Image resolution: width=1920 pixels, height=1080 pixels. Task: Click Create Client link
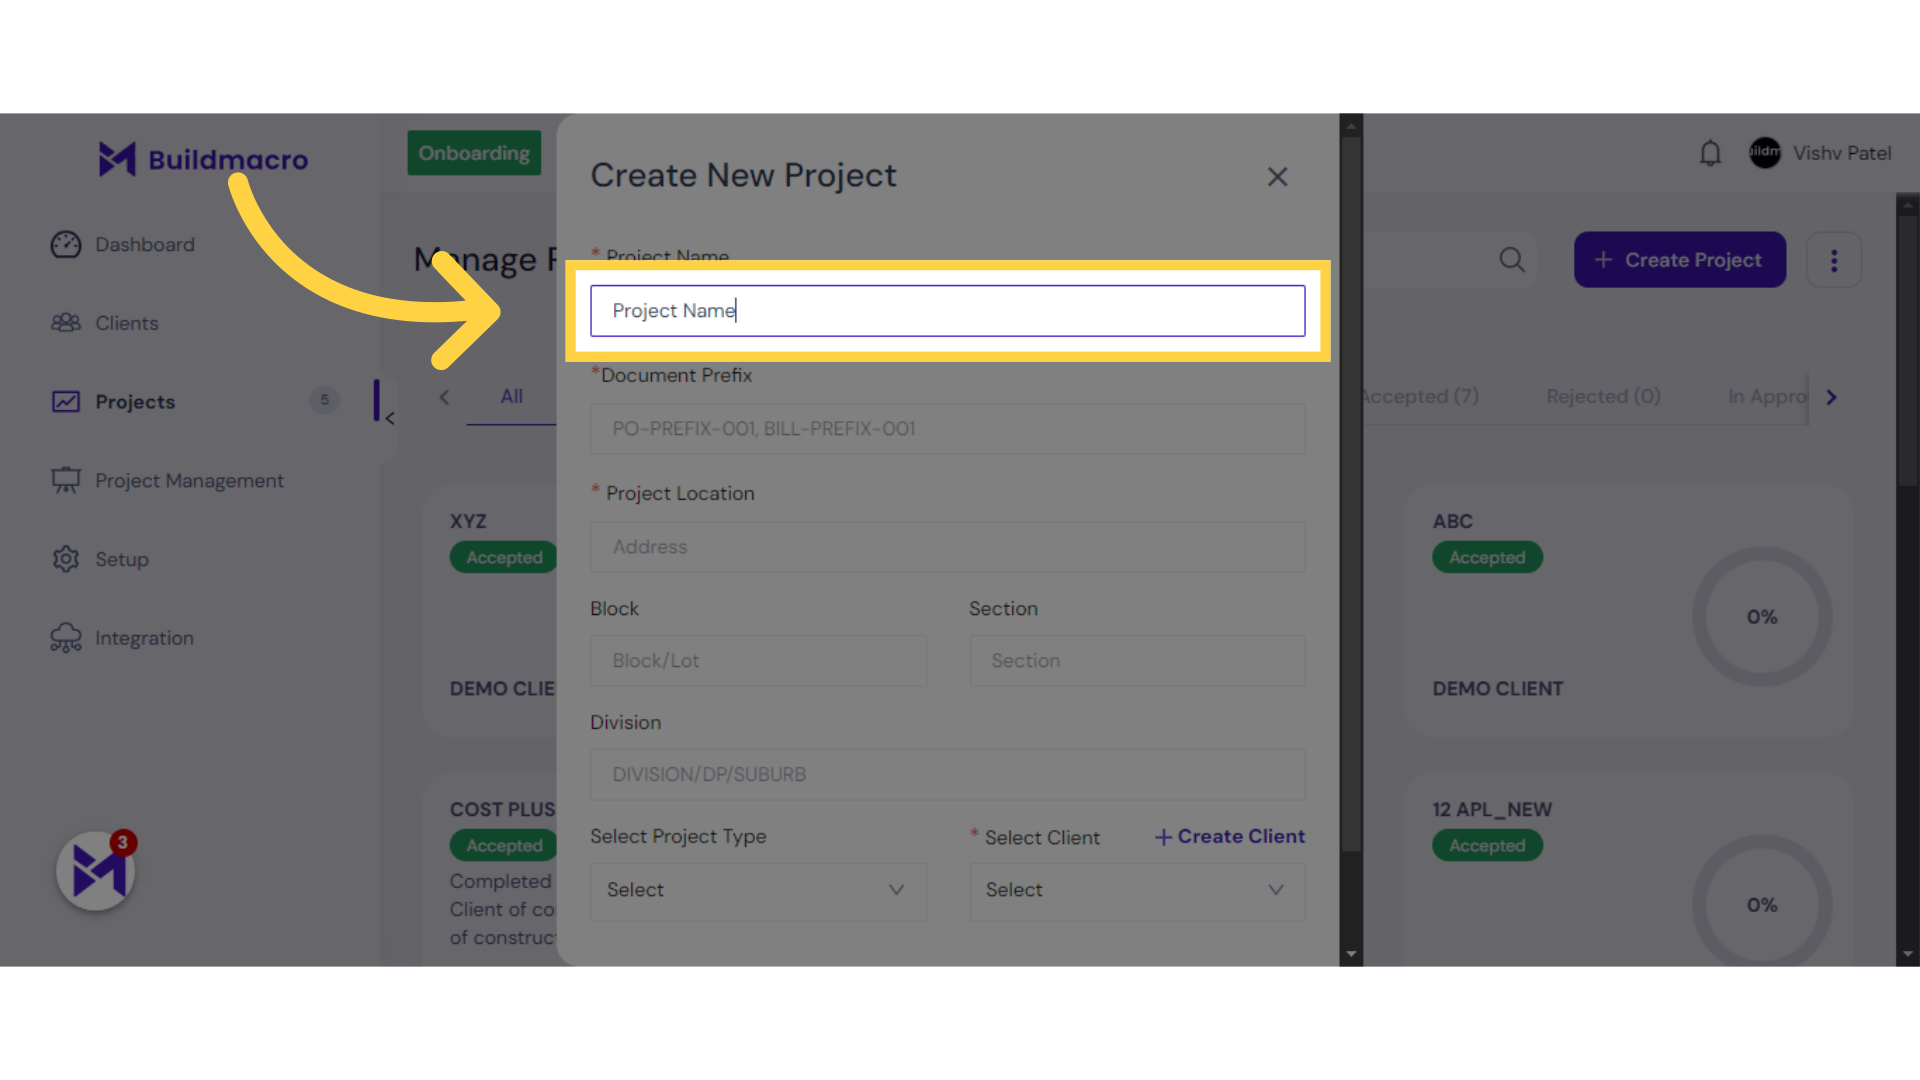point(1229,836)
